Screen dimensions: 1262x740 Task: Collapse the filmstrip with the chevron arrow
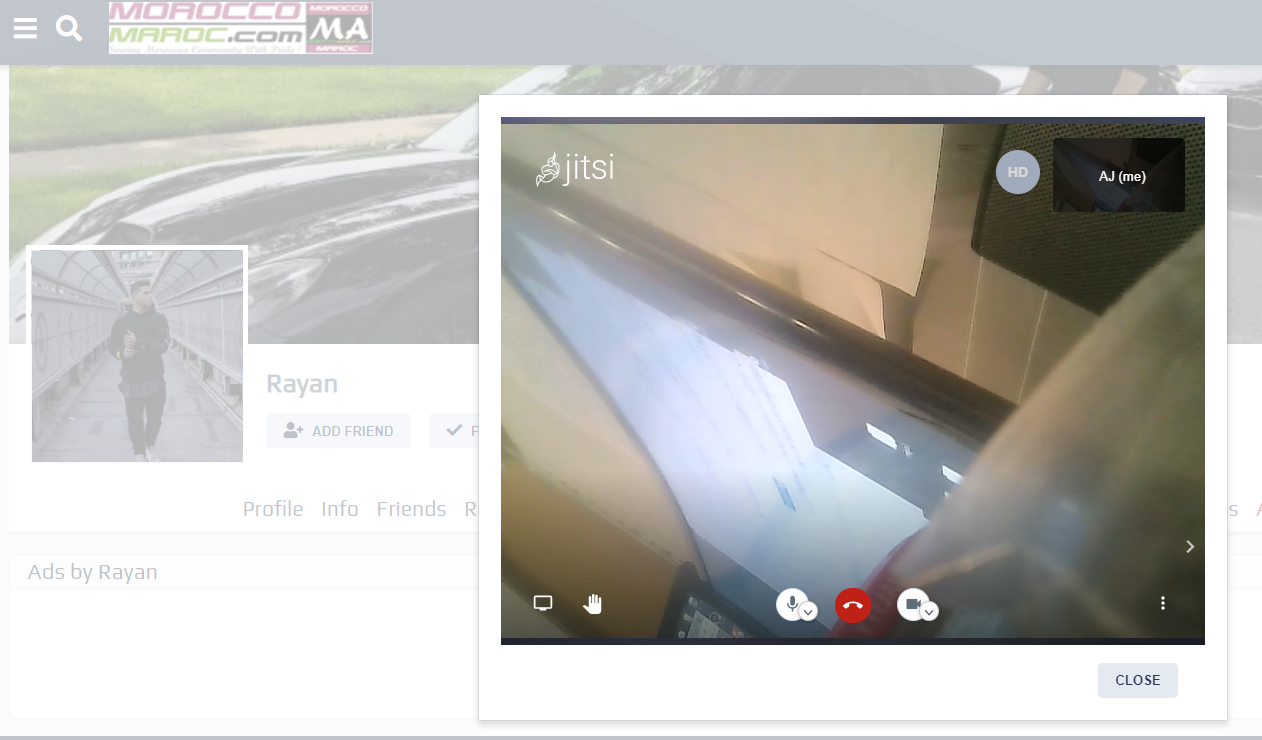click(1190, 546)
